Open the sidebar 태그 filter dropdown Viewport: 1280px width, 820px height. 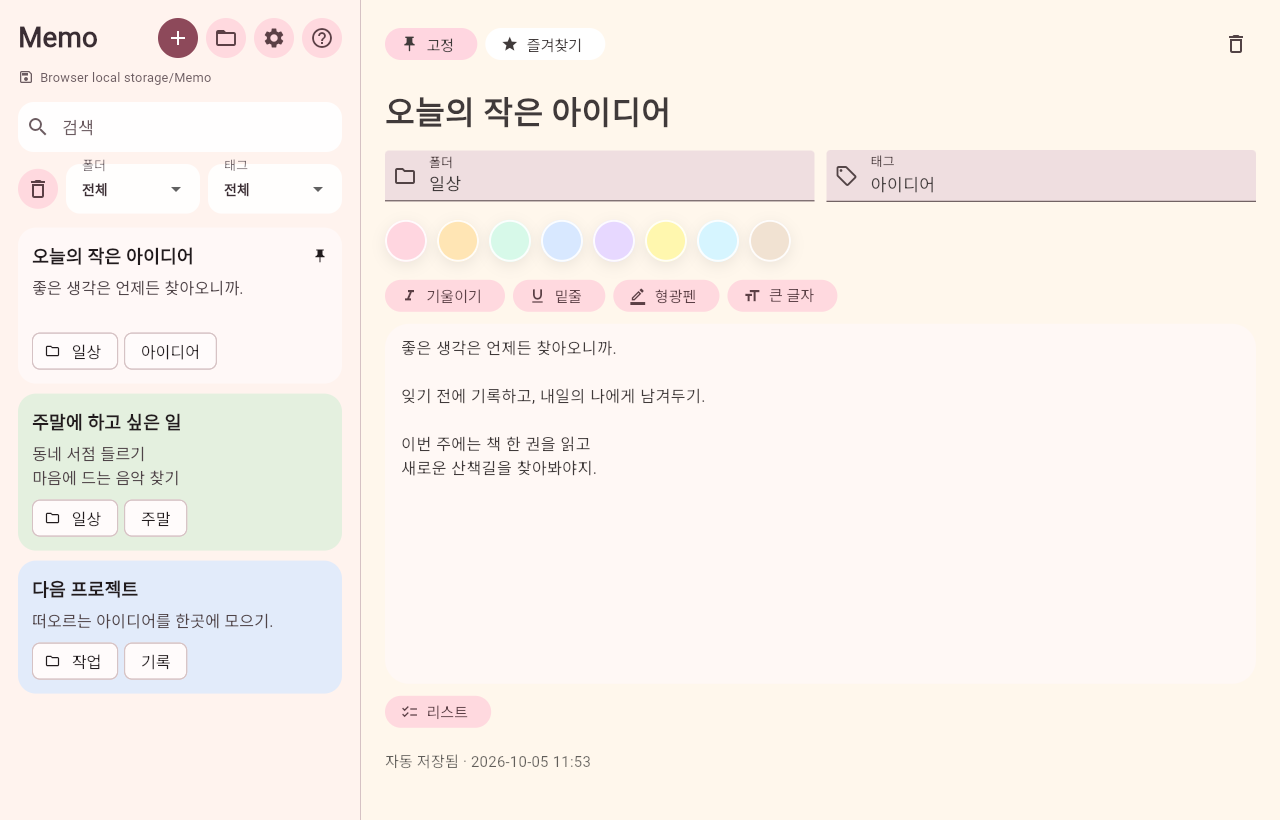(x=275, y=189)
